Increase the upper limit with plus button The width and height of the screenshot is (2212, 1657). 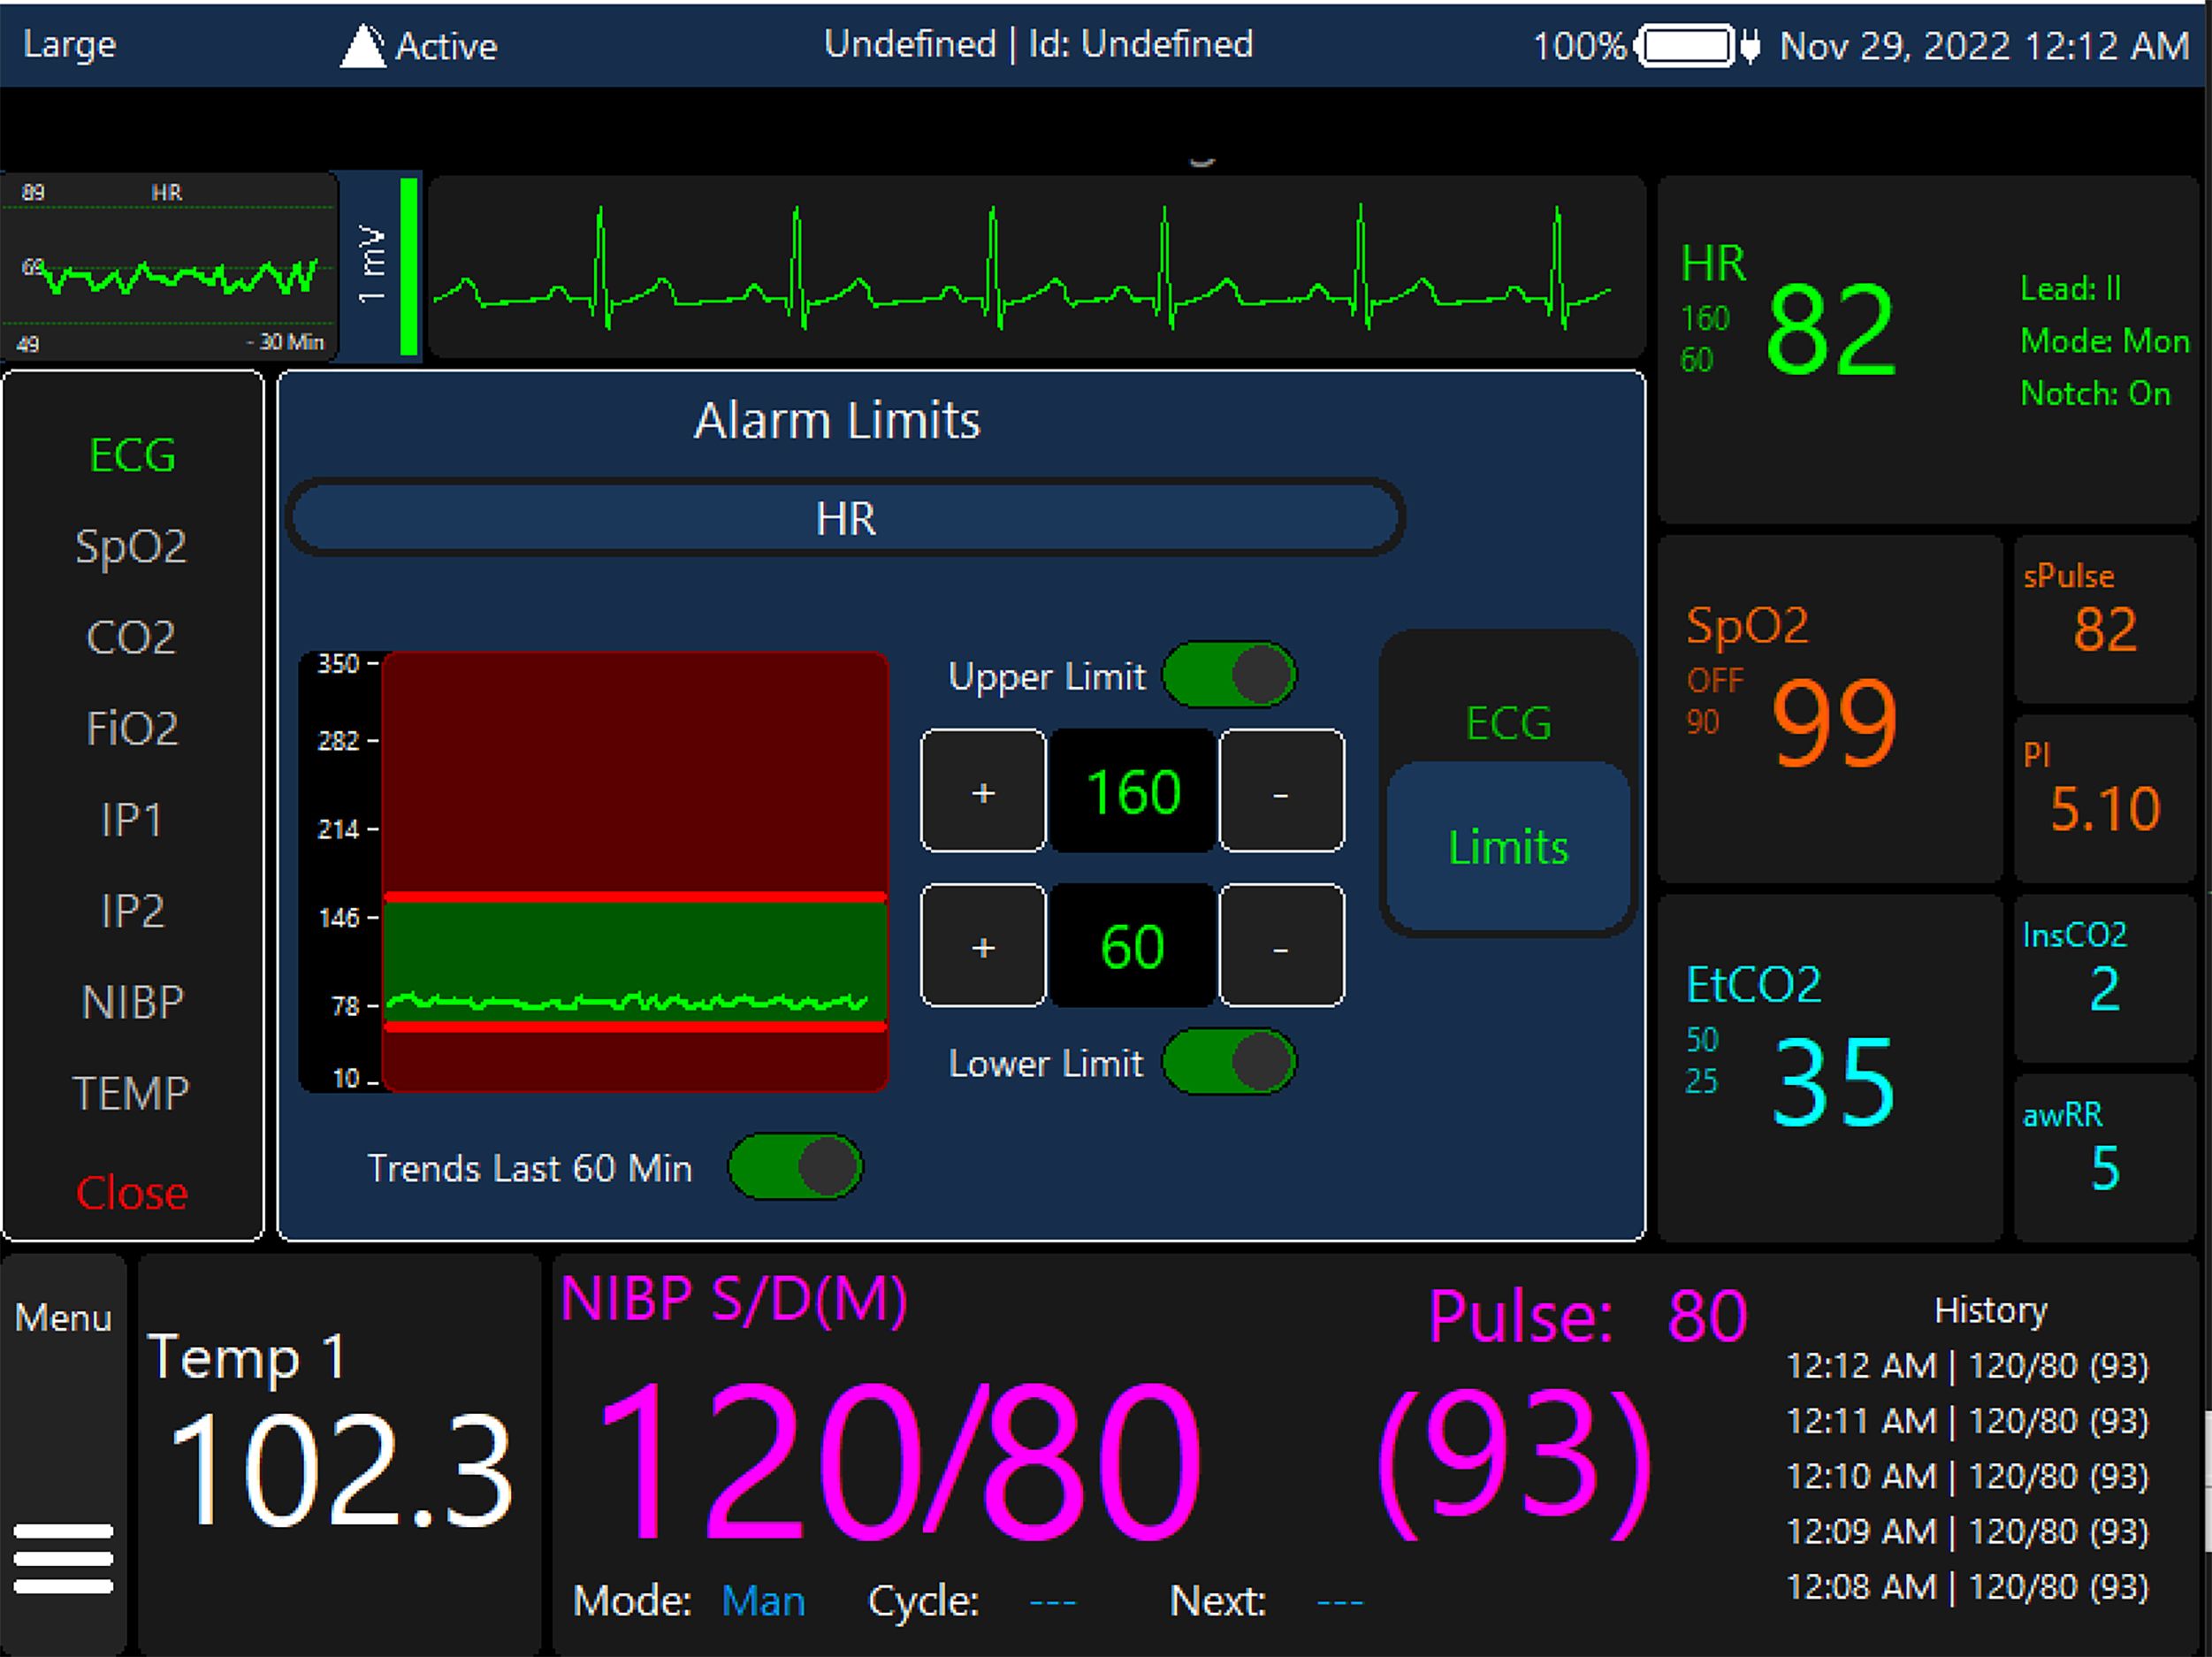coord(983,791)
